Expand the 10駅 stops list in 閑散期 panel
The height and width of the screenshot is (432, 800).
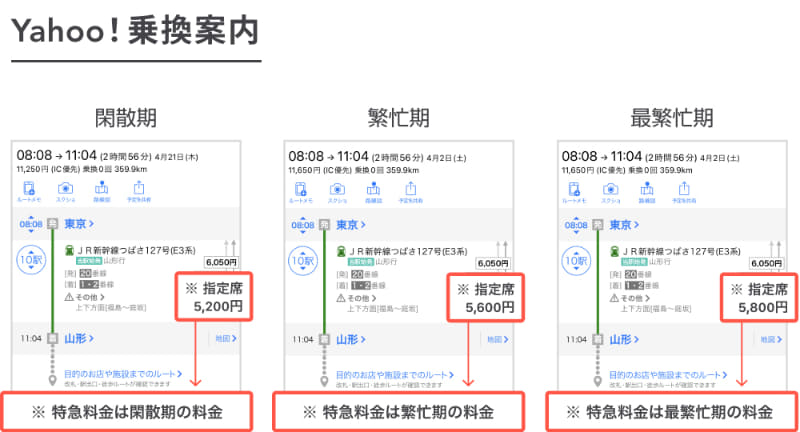tap(31, 260)
